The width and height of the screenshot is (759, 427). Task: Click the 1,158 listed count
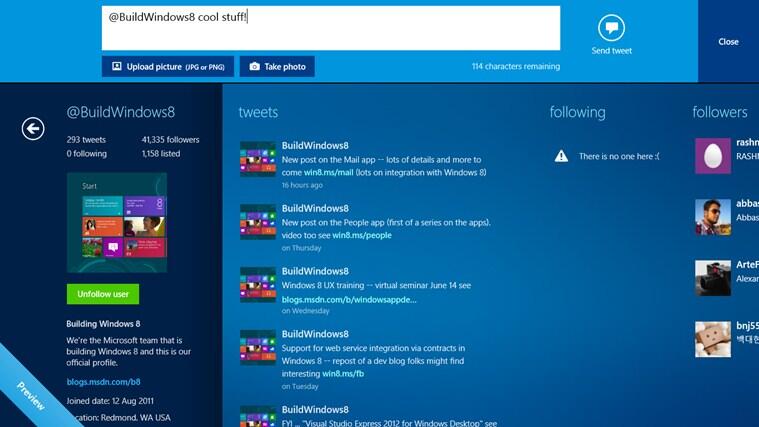click(161, 153)
